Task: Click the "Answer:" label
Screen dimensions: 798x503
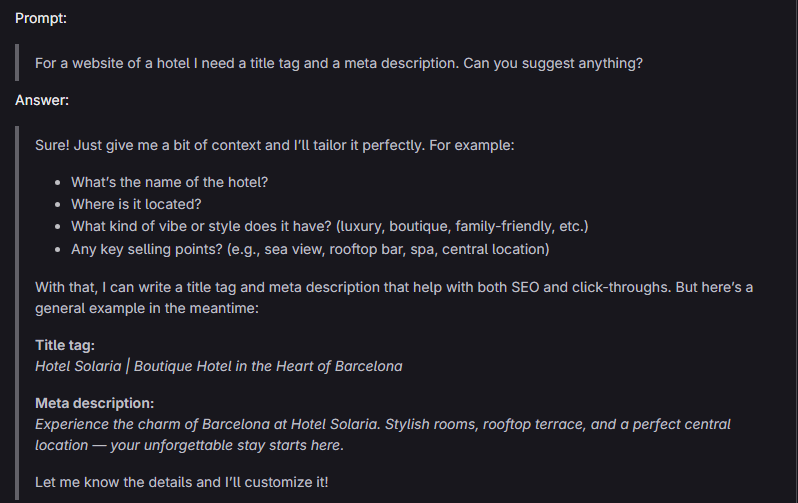Action: 41,100
